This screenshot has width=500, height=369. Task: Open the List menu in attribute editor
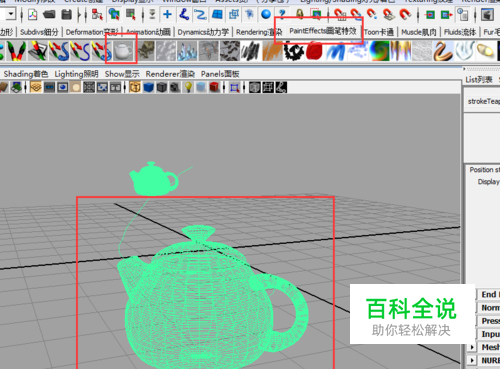(479, 79)
